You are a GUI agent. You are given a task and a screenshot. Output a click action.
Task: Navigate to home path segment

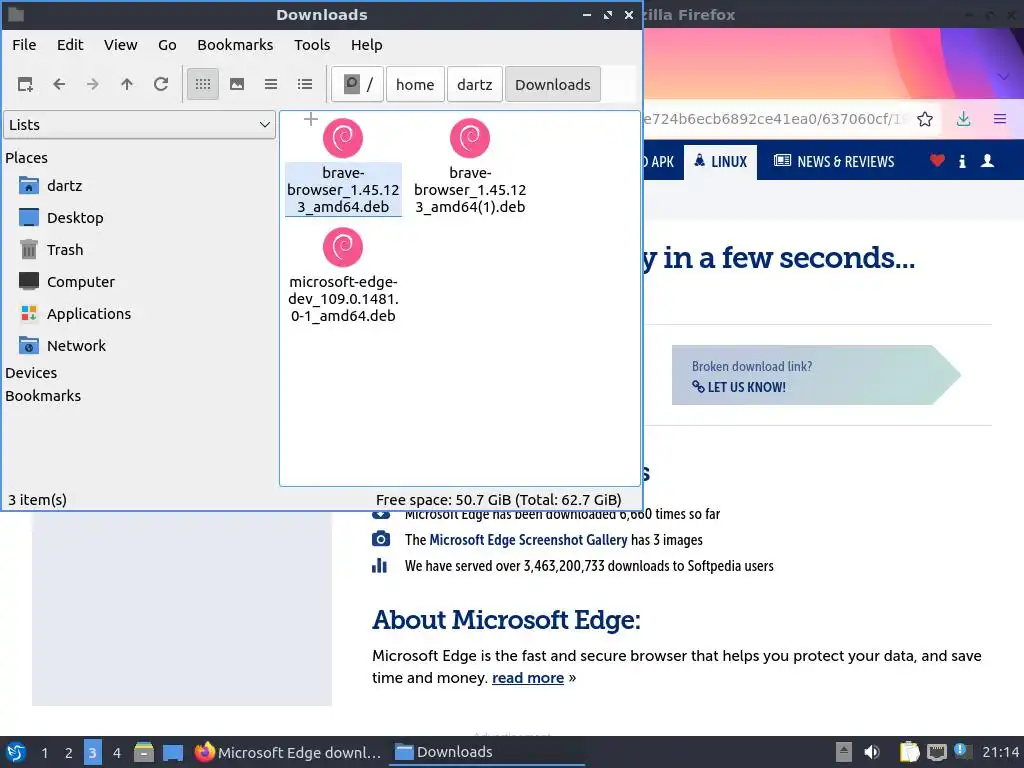(415, 84)
